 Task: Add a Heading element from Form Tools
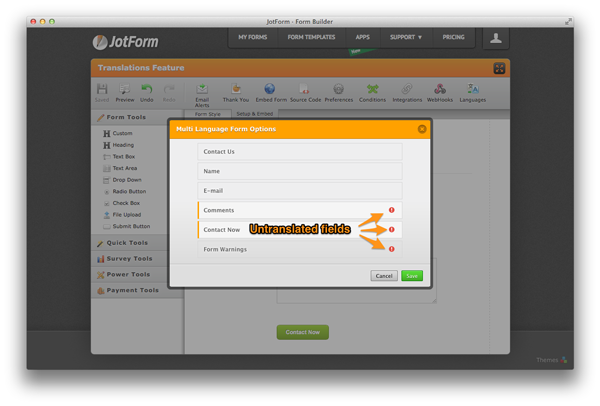(x=118, y=145)
